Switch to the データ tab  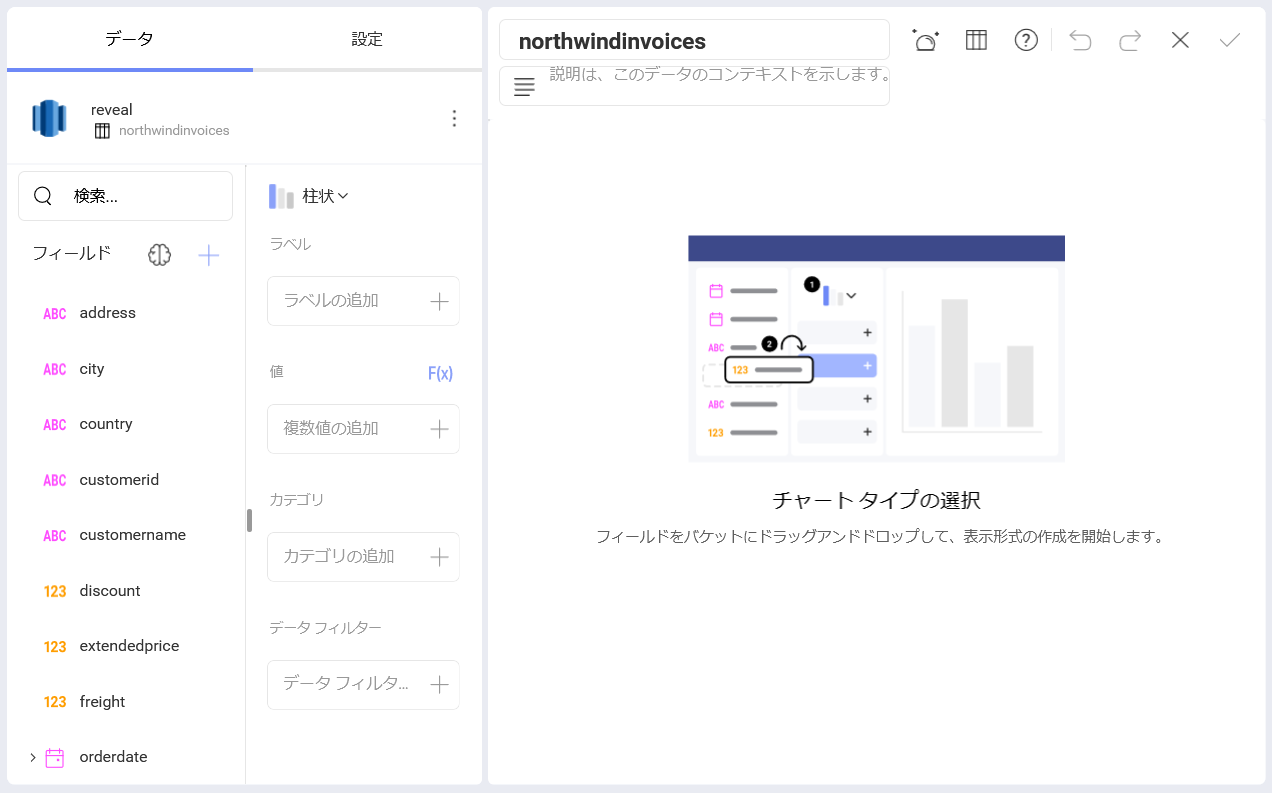pyautogui.click(x=130, y=40)
